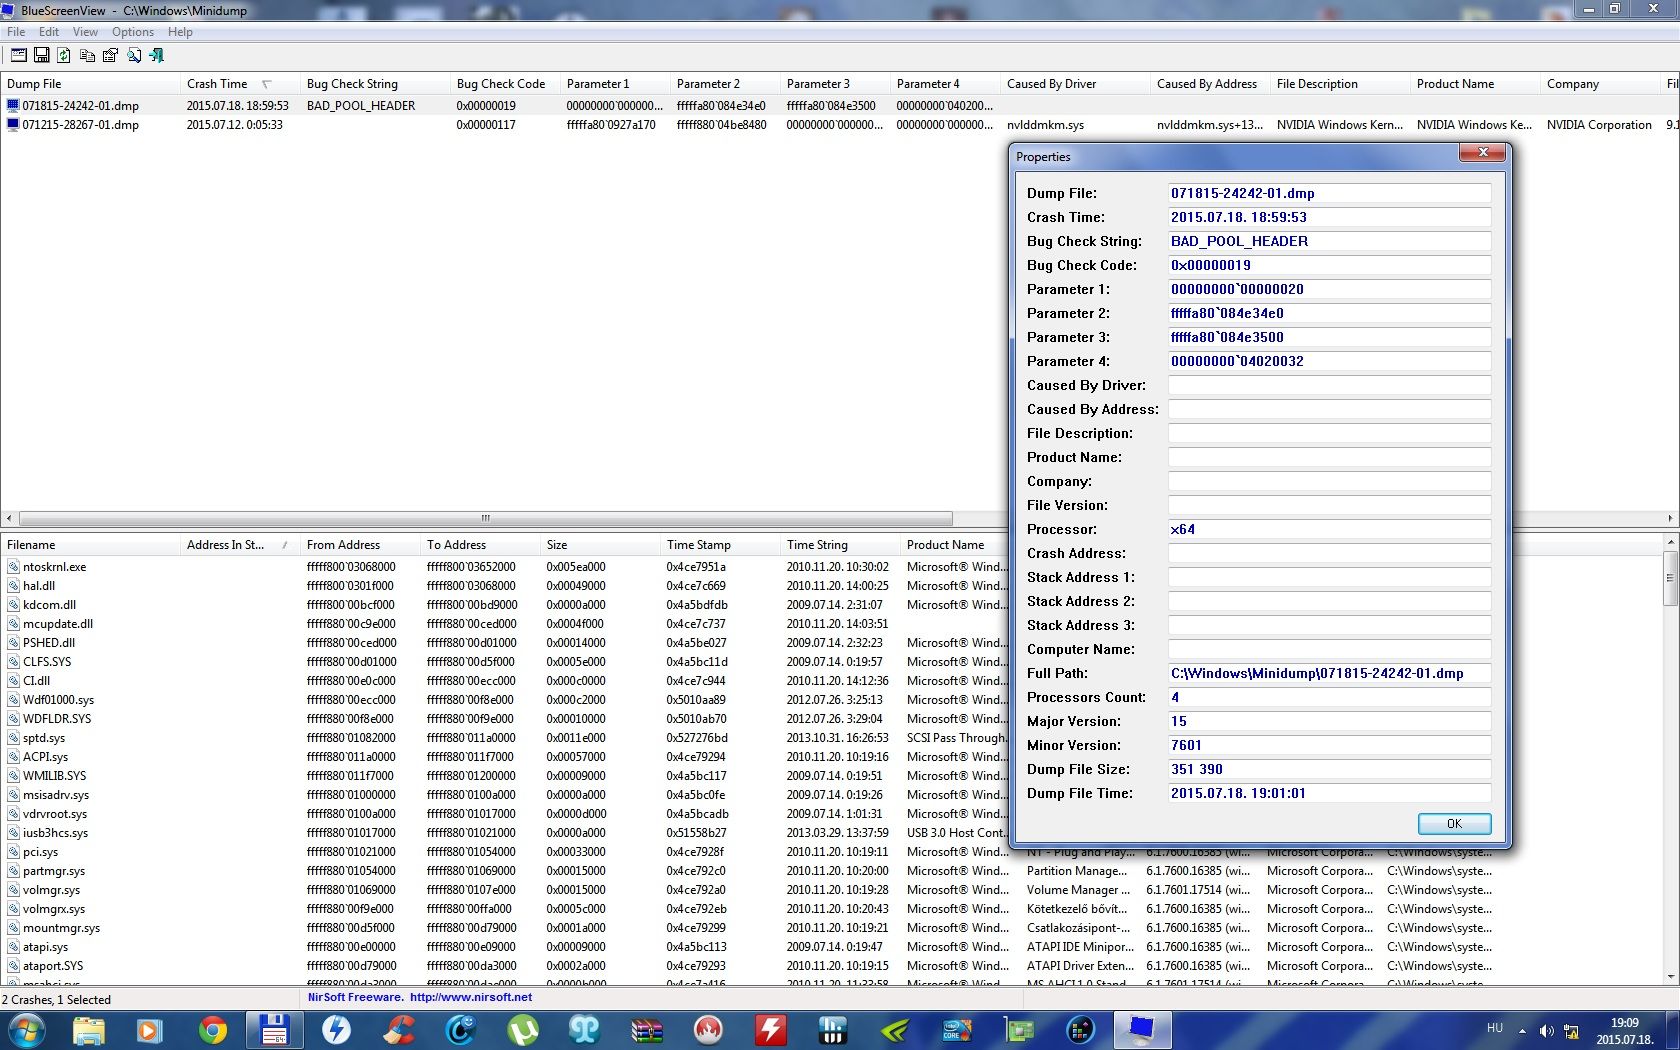Launch the NVIDIA taskbar icon

click(x=894, y=1030)
